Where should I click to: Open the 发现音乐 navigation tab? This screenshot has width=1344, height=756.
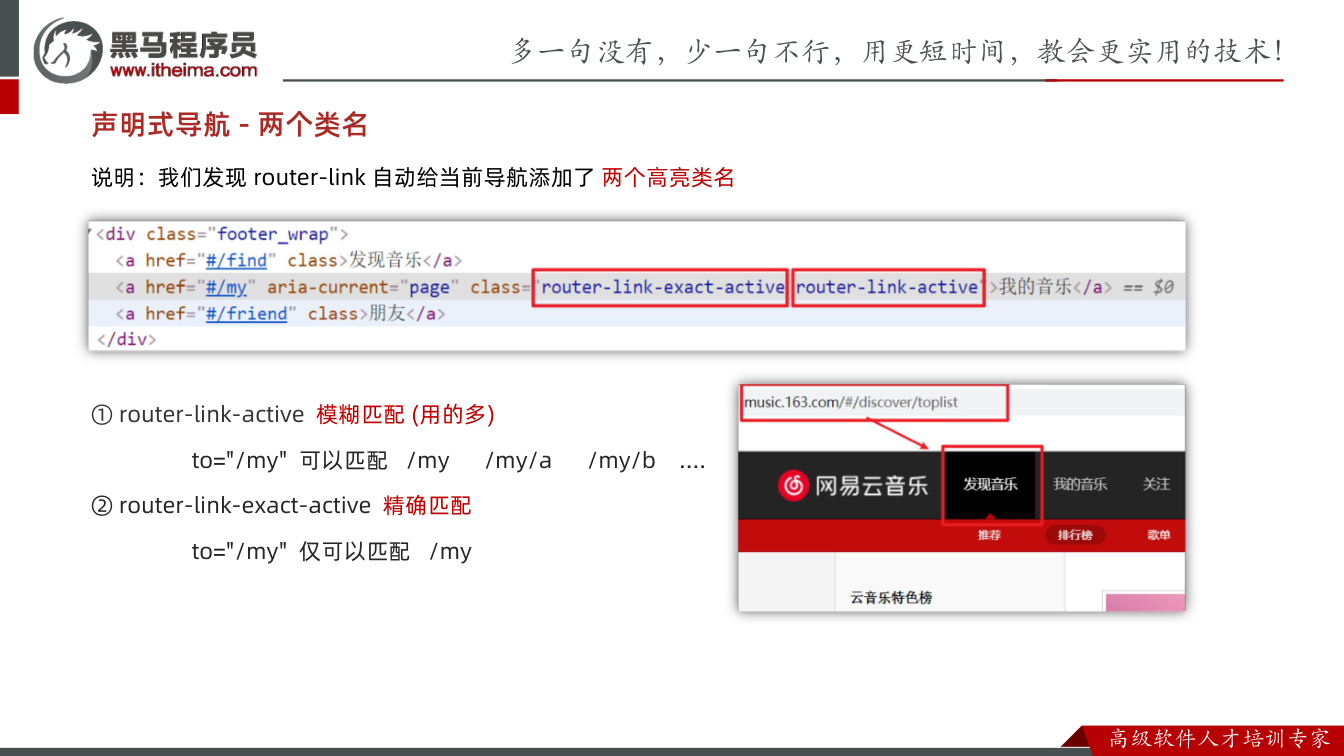[990, 484]
